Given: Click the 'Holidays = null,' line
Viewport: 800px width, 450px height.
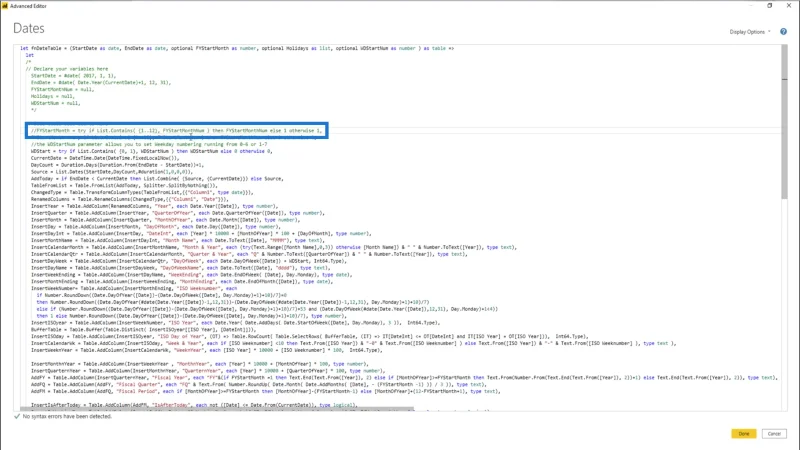Looking at the screenshot, I should (x=53, y=96).
